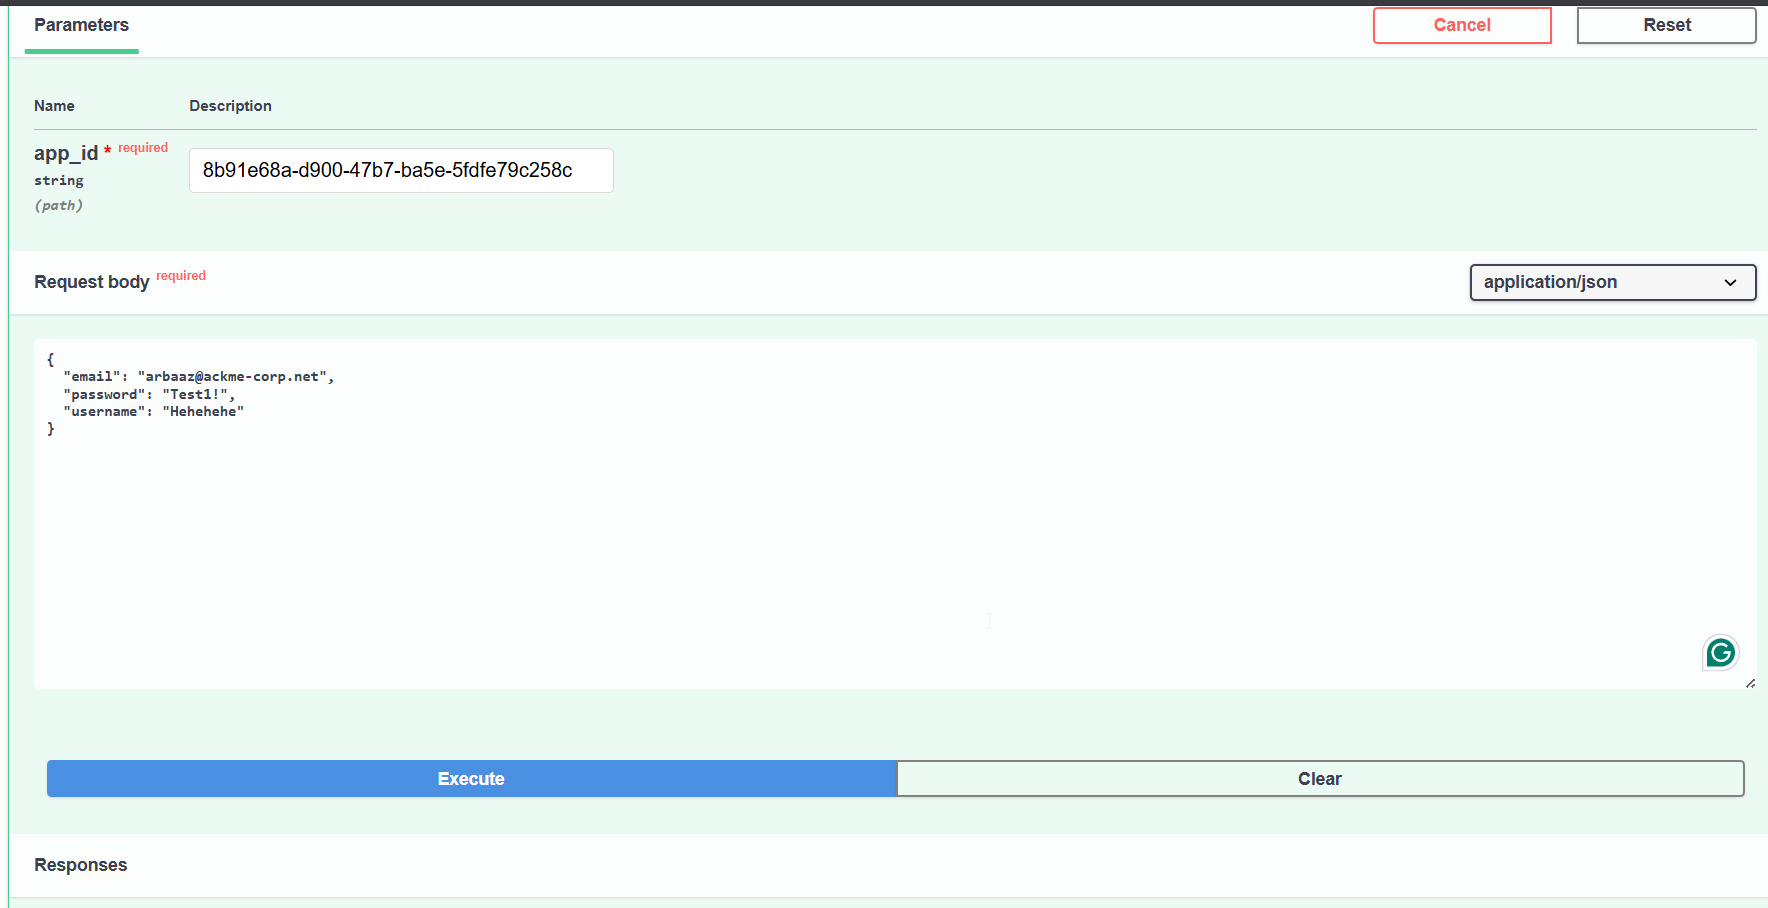Select the Responses section heading
Screen dimensions: 1768x908
pyautogui.click(x=80, y=864)
